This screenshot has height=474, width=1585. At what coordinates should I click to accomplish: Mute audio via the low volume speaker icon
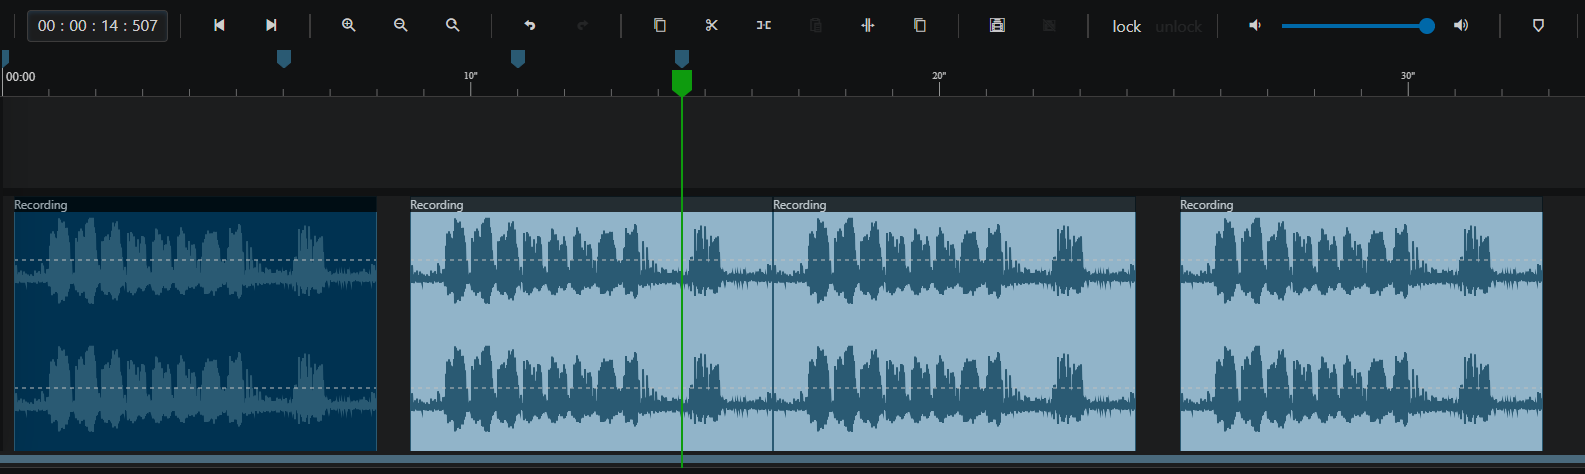click(1255, 25)
